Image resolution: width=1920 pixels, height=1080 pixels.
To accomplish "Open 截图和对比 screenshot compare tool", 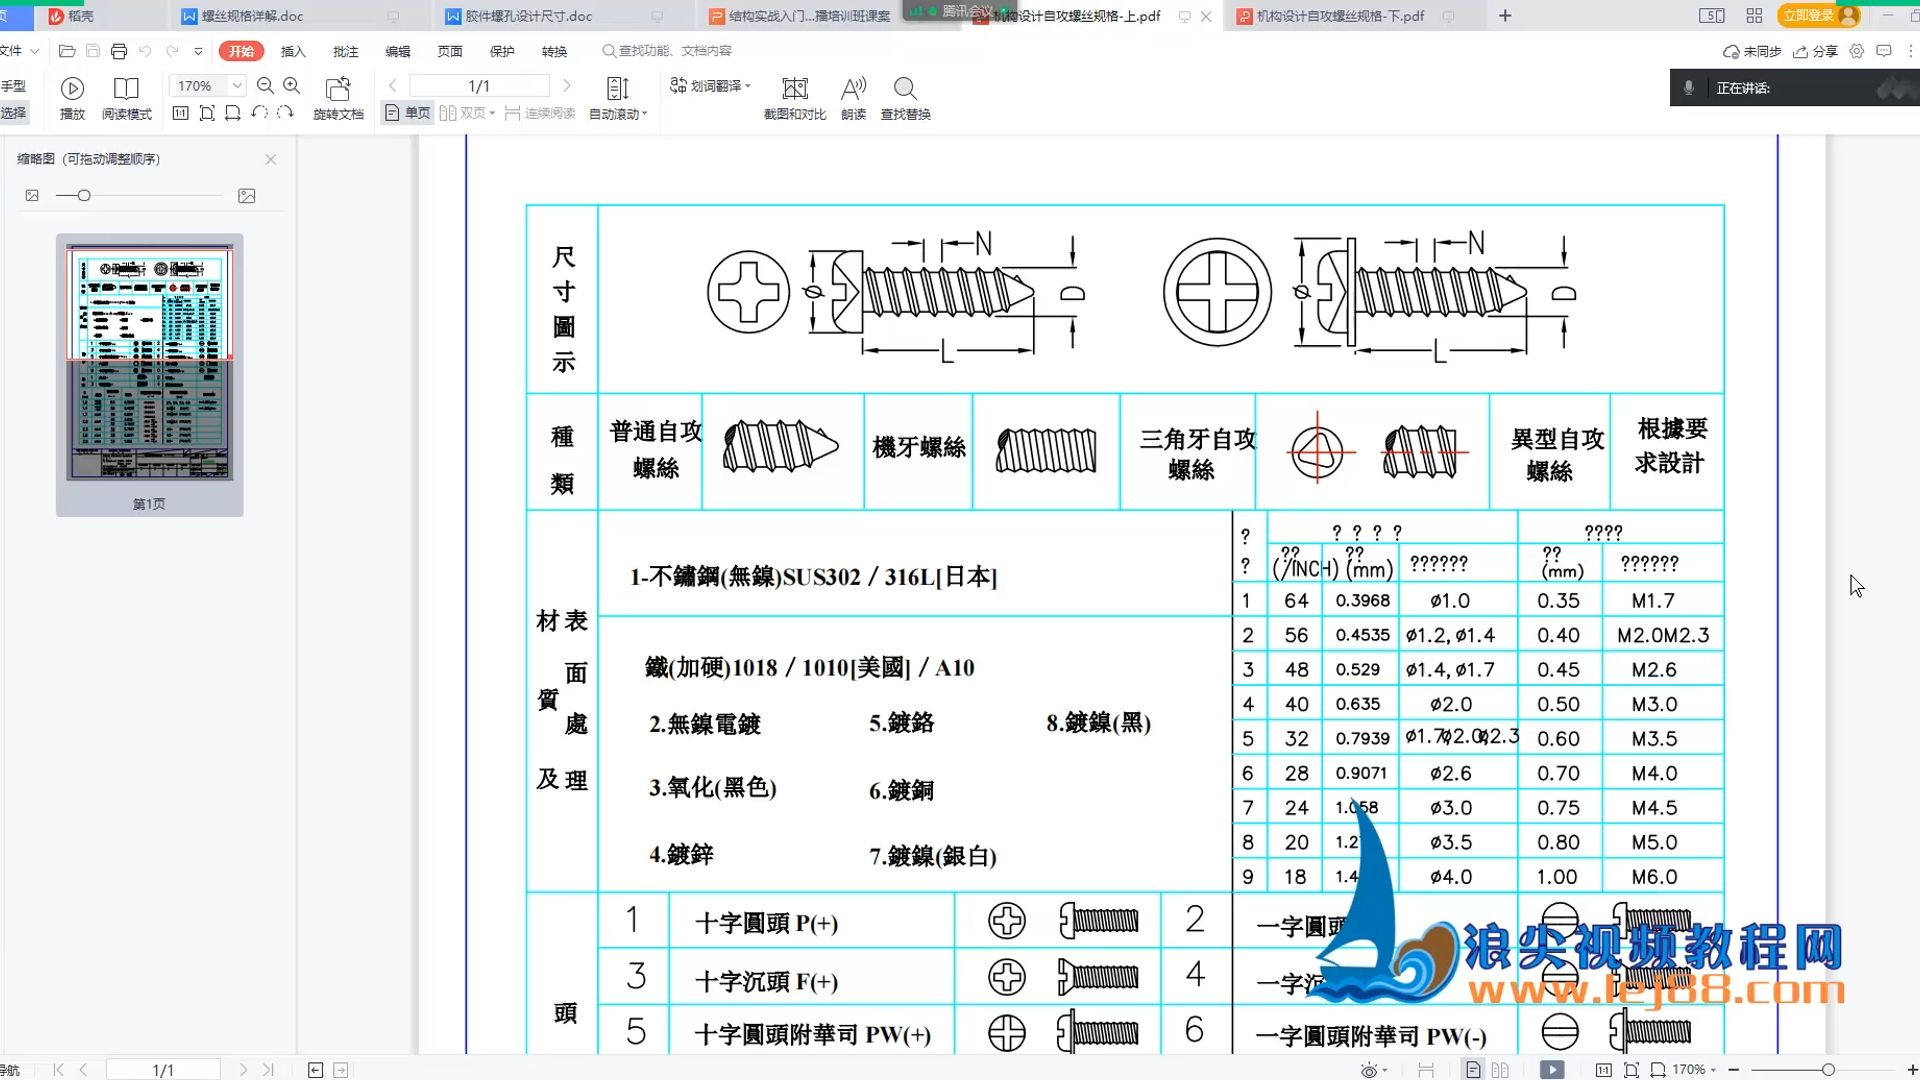I will click(x=795, y=98).
